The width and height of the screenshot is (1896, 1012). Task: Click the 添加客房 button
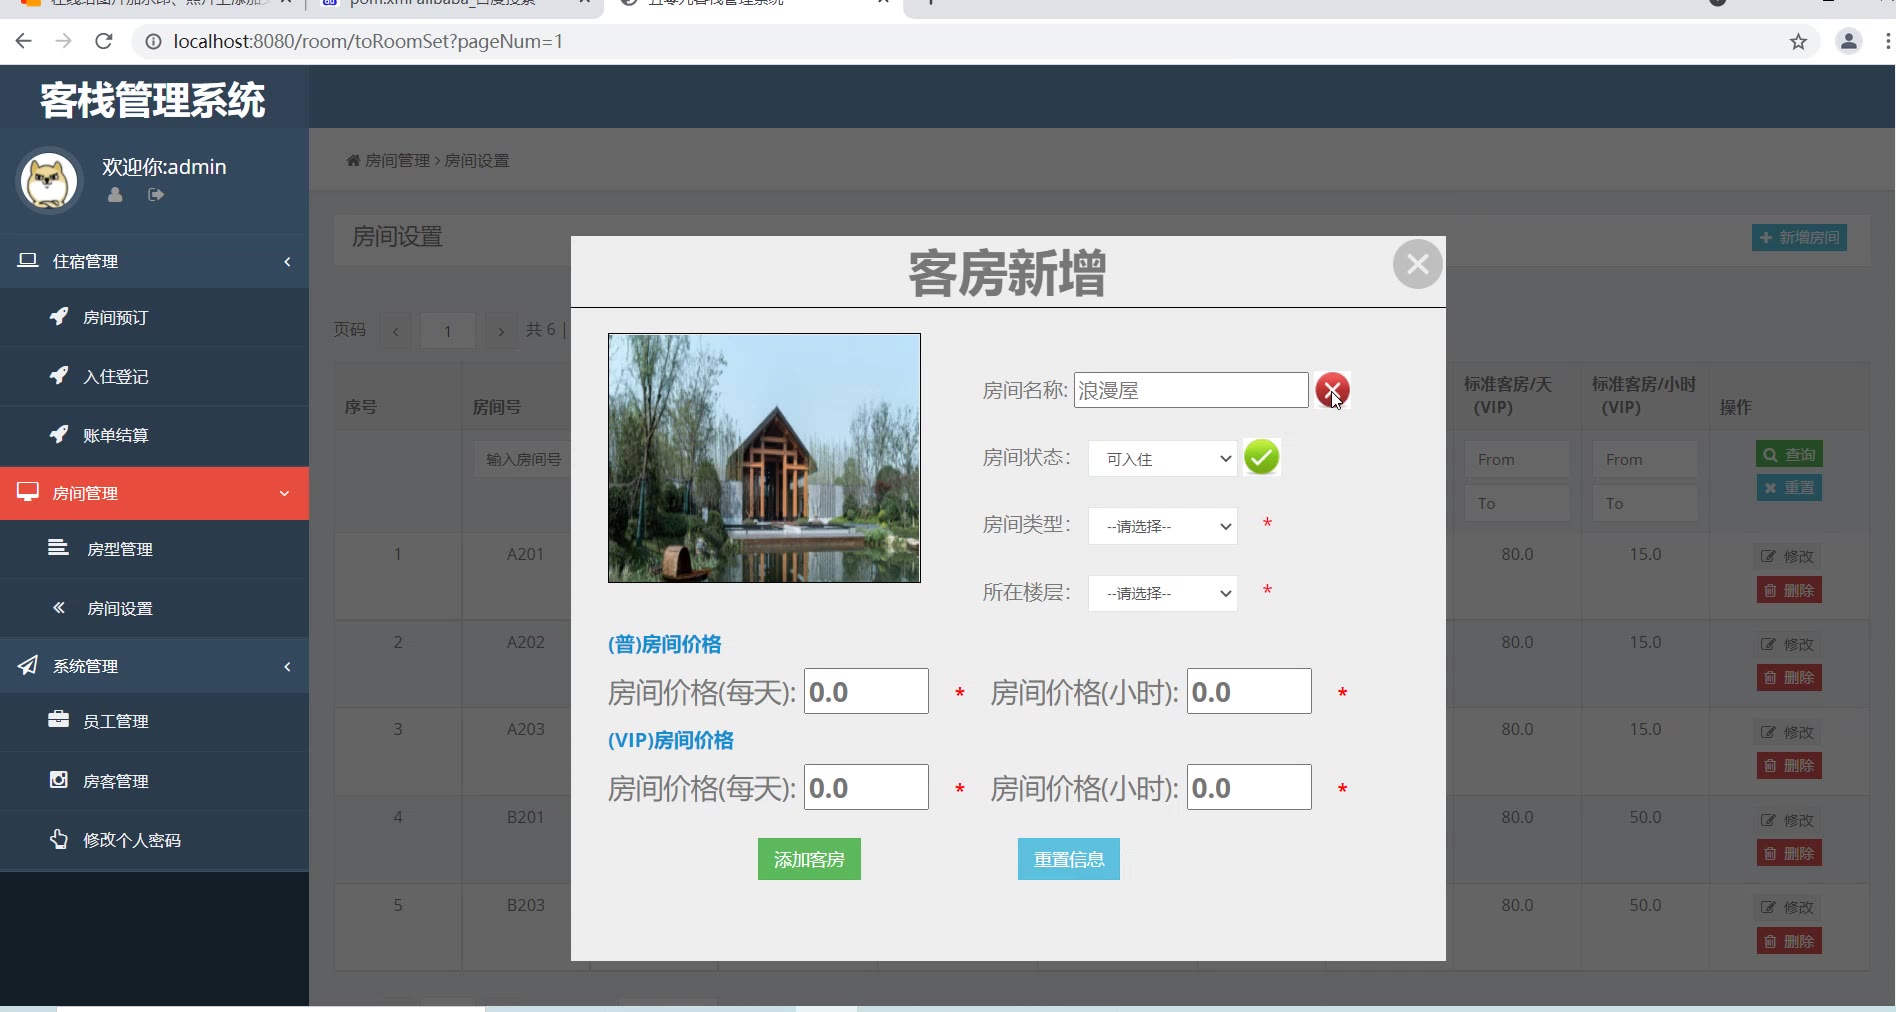click(x=809, y=859)
